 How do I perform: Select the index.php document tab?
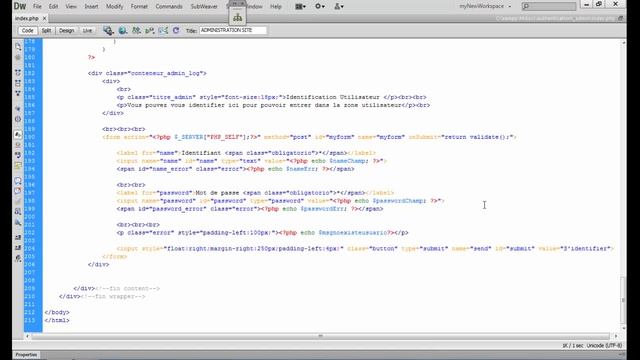tap(27, 18)
